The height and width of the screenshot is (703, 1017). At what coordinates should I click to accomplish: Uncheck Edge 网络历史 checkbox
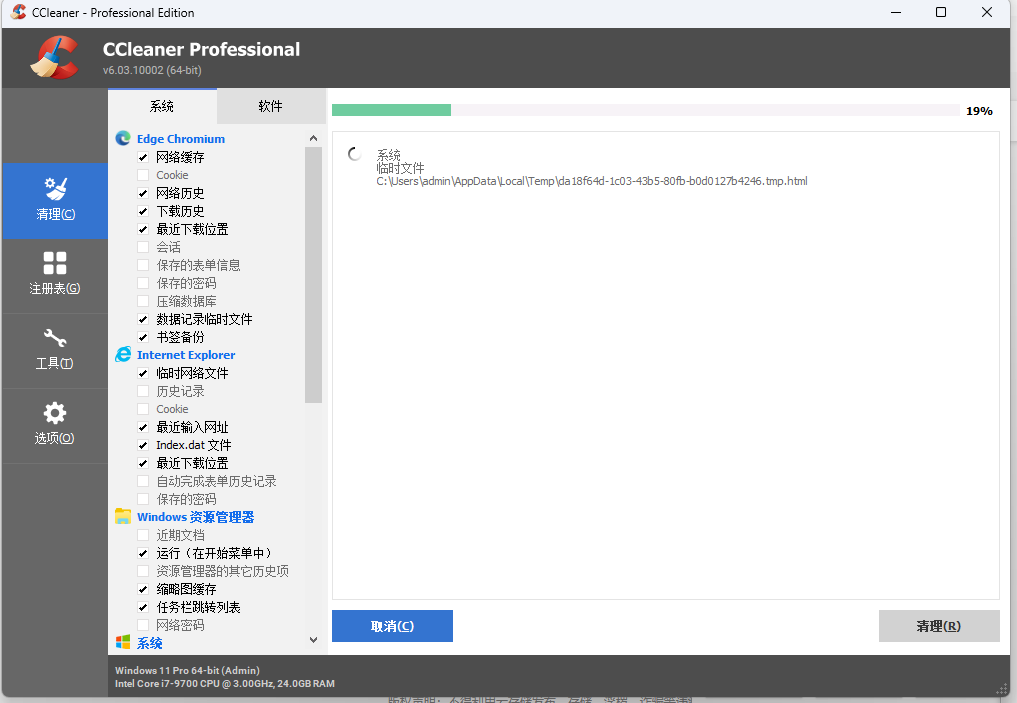coord(143,193)
